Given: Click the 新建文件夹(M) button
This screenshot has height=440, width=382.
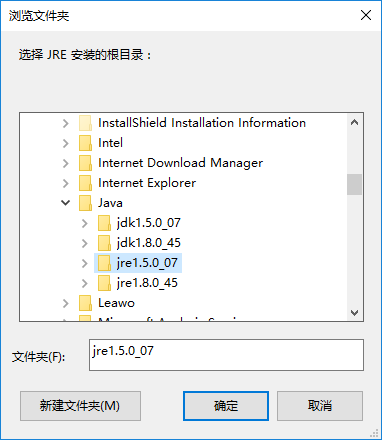Looking at the screenshot, I should click(x=80, y=406).
